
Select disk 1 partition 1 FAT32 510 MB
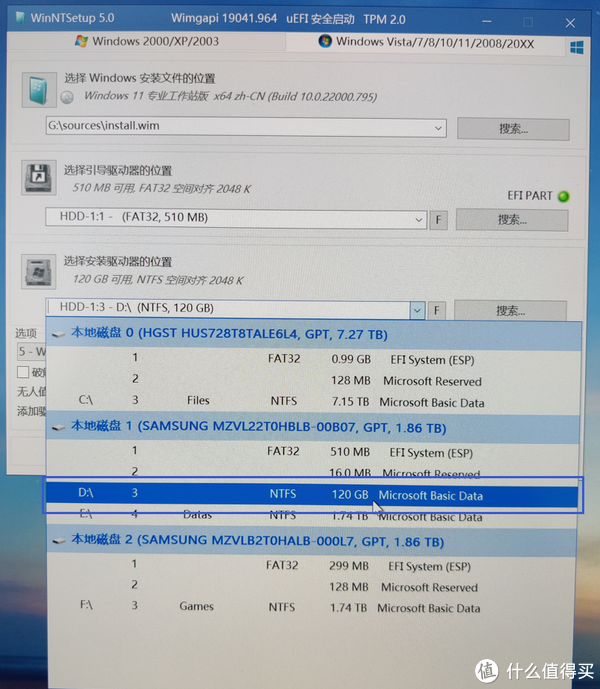[313, 452]
